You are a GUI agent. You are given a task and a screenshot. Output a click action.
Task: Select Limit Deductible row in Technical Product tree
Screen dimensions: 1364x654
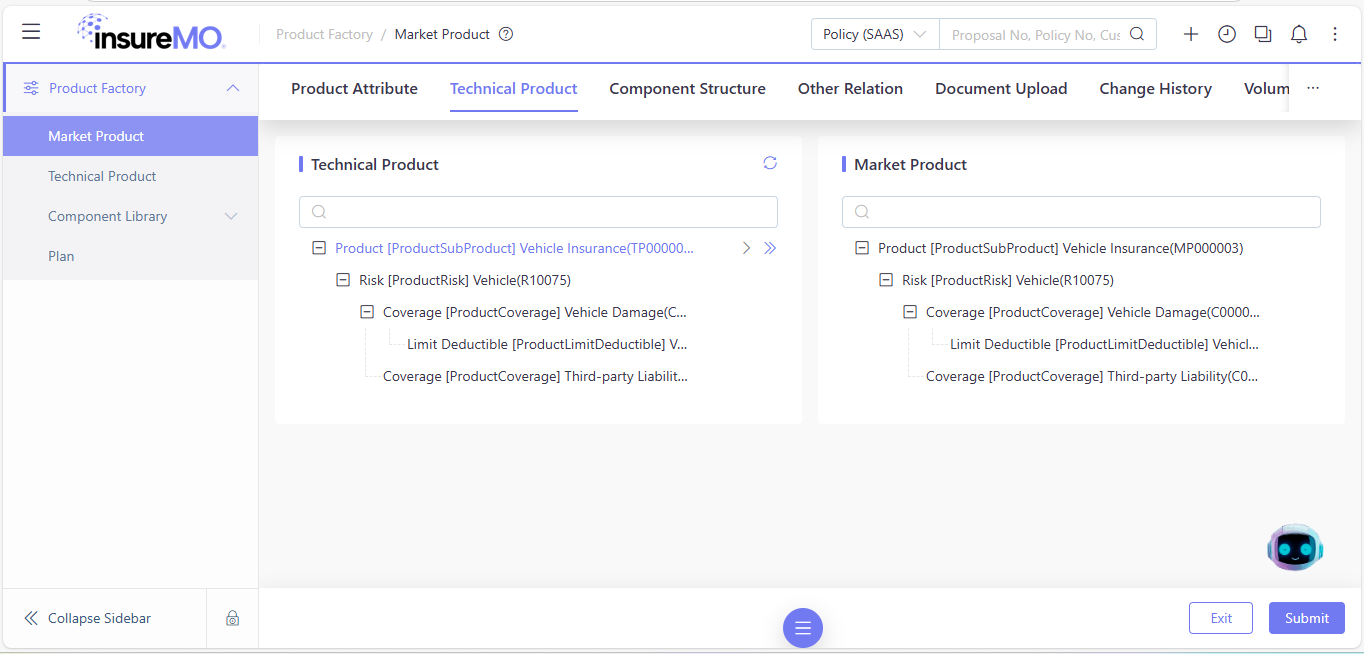pos(547,344)
